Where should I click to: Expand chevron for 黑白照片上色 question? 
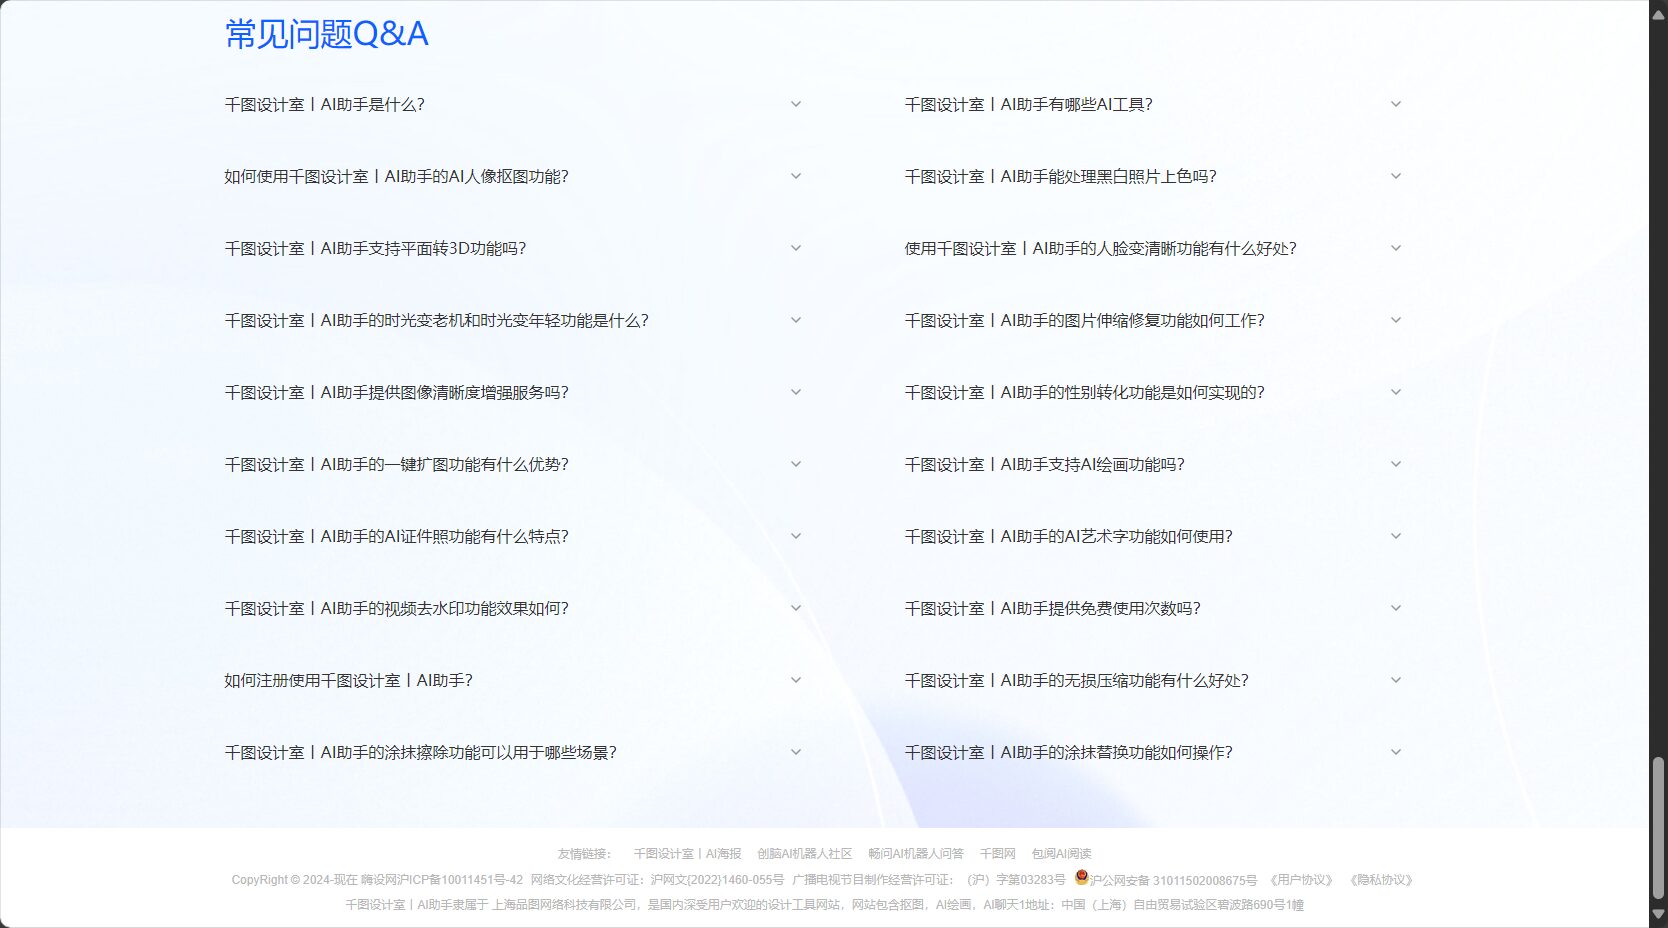click(1396, 176)
